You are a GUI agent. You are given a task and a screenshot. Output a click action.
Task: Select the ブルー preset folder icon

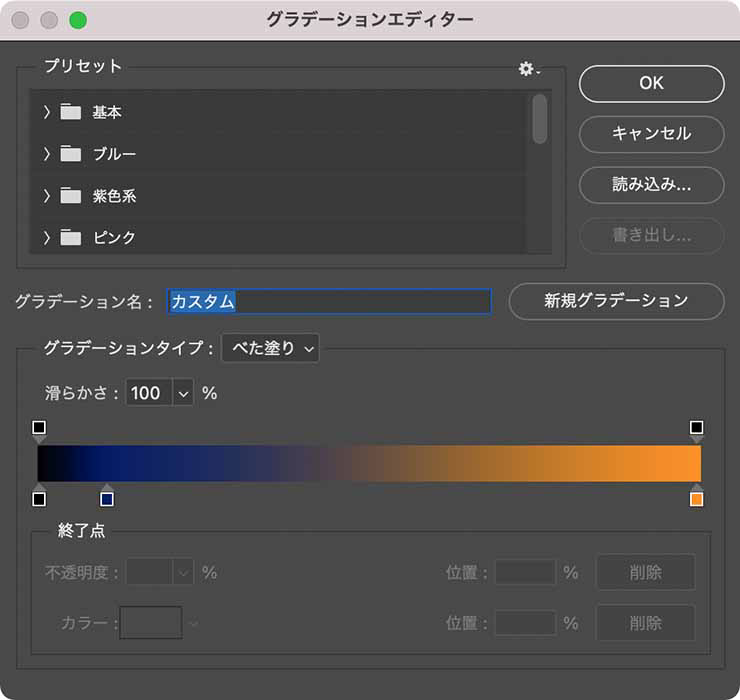click(x=70, y=154)
